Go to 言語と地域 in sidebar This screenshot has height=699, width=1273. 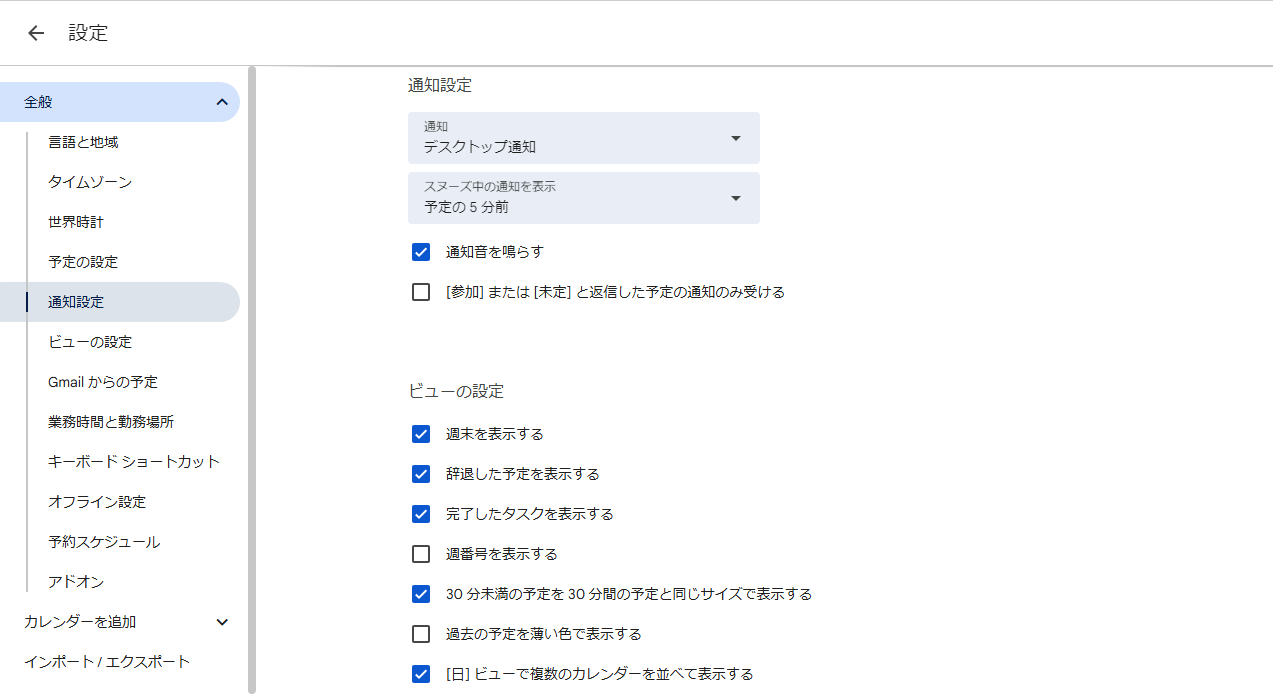coord(83,142)
